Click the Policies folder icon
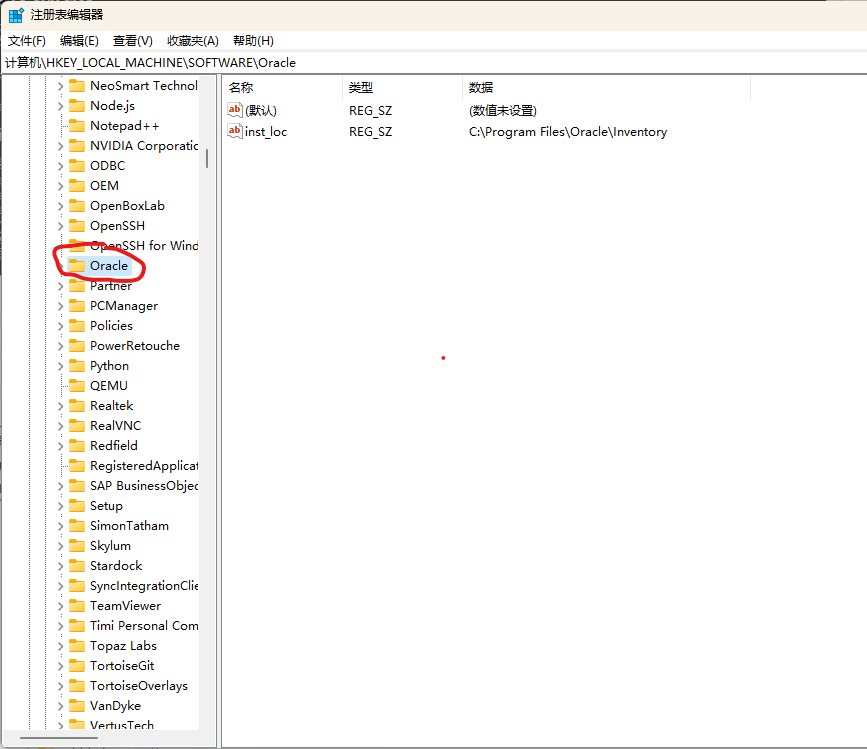This screenshot has height=749, width=867. click(x=77, y=326)
